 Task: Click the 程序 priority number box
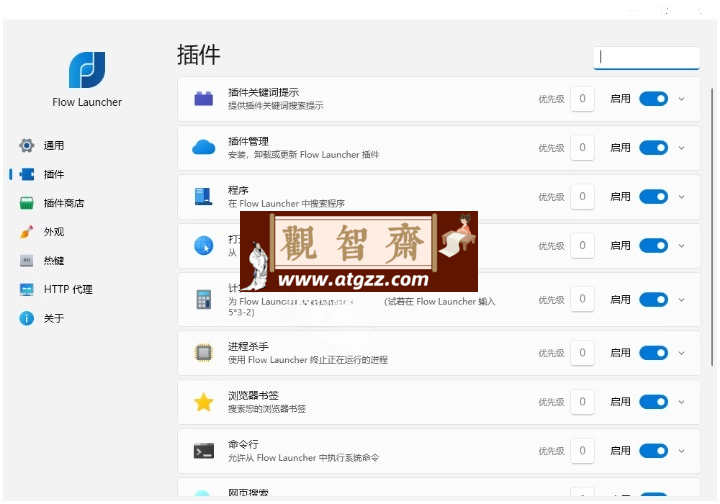coord(582,196)
